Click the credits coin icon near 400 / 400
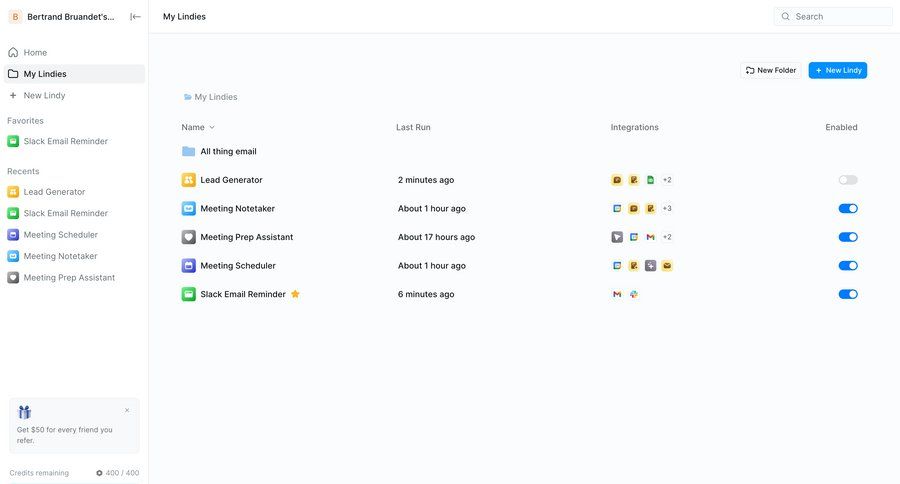Viewport: 900px width, 484px height. (x=99, y=473)
